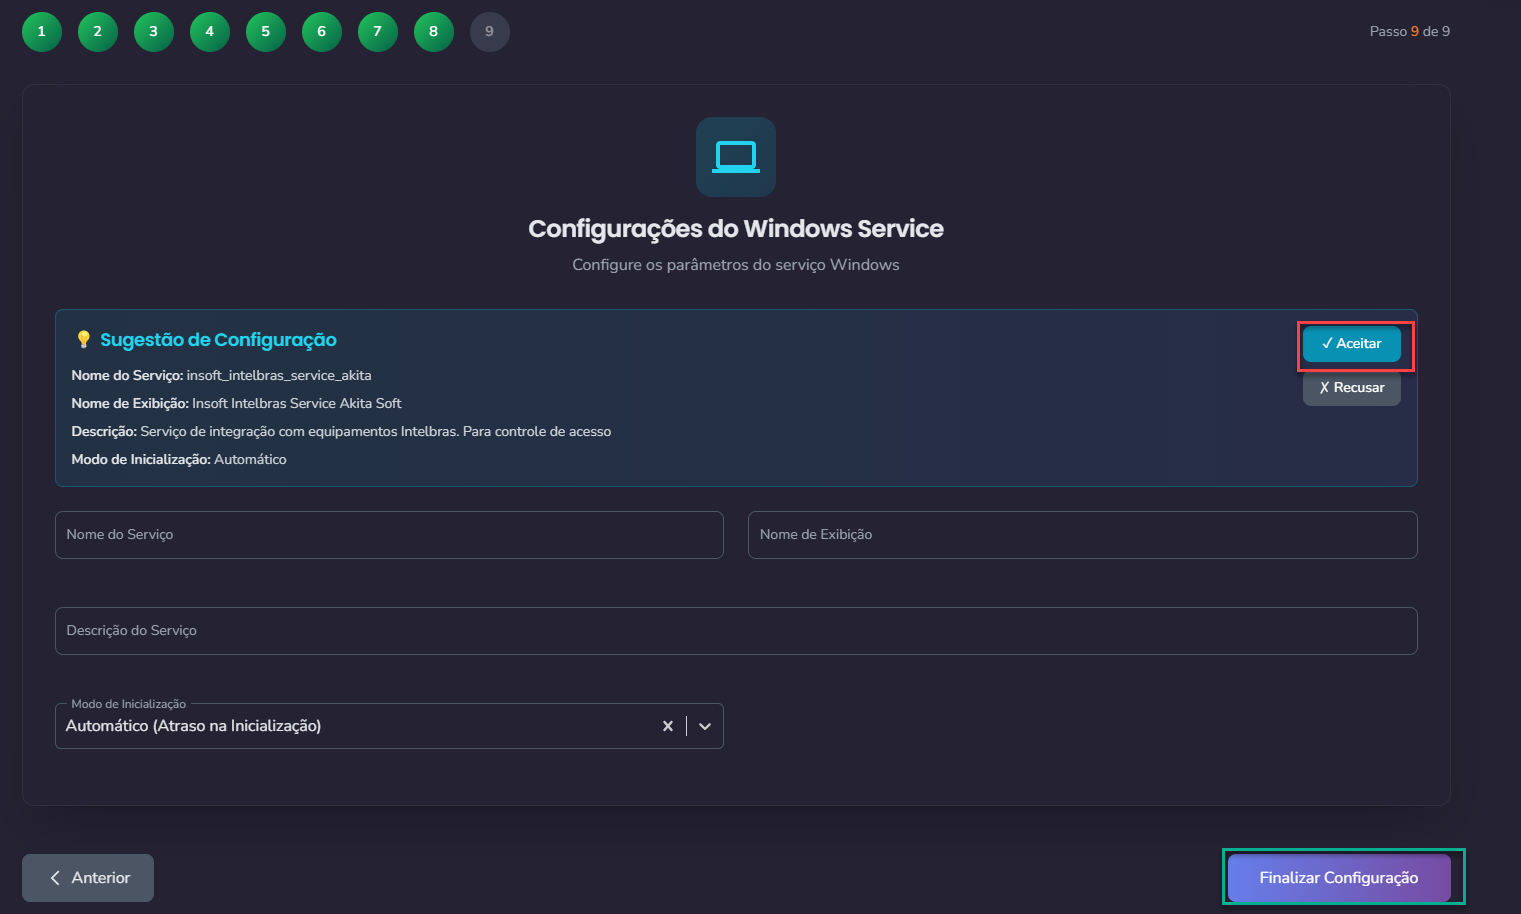Go to step 1 in wizard

(x=42, y=32)
